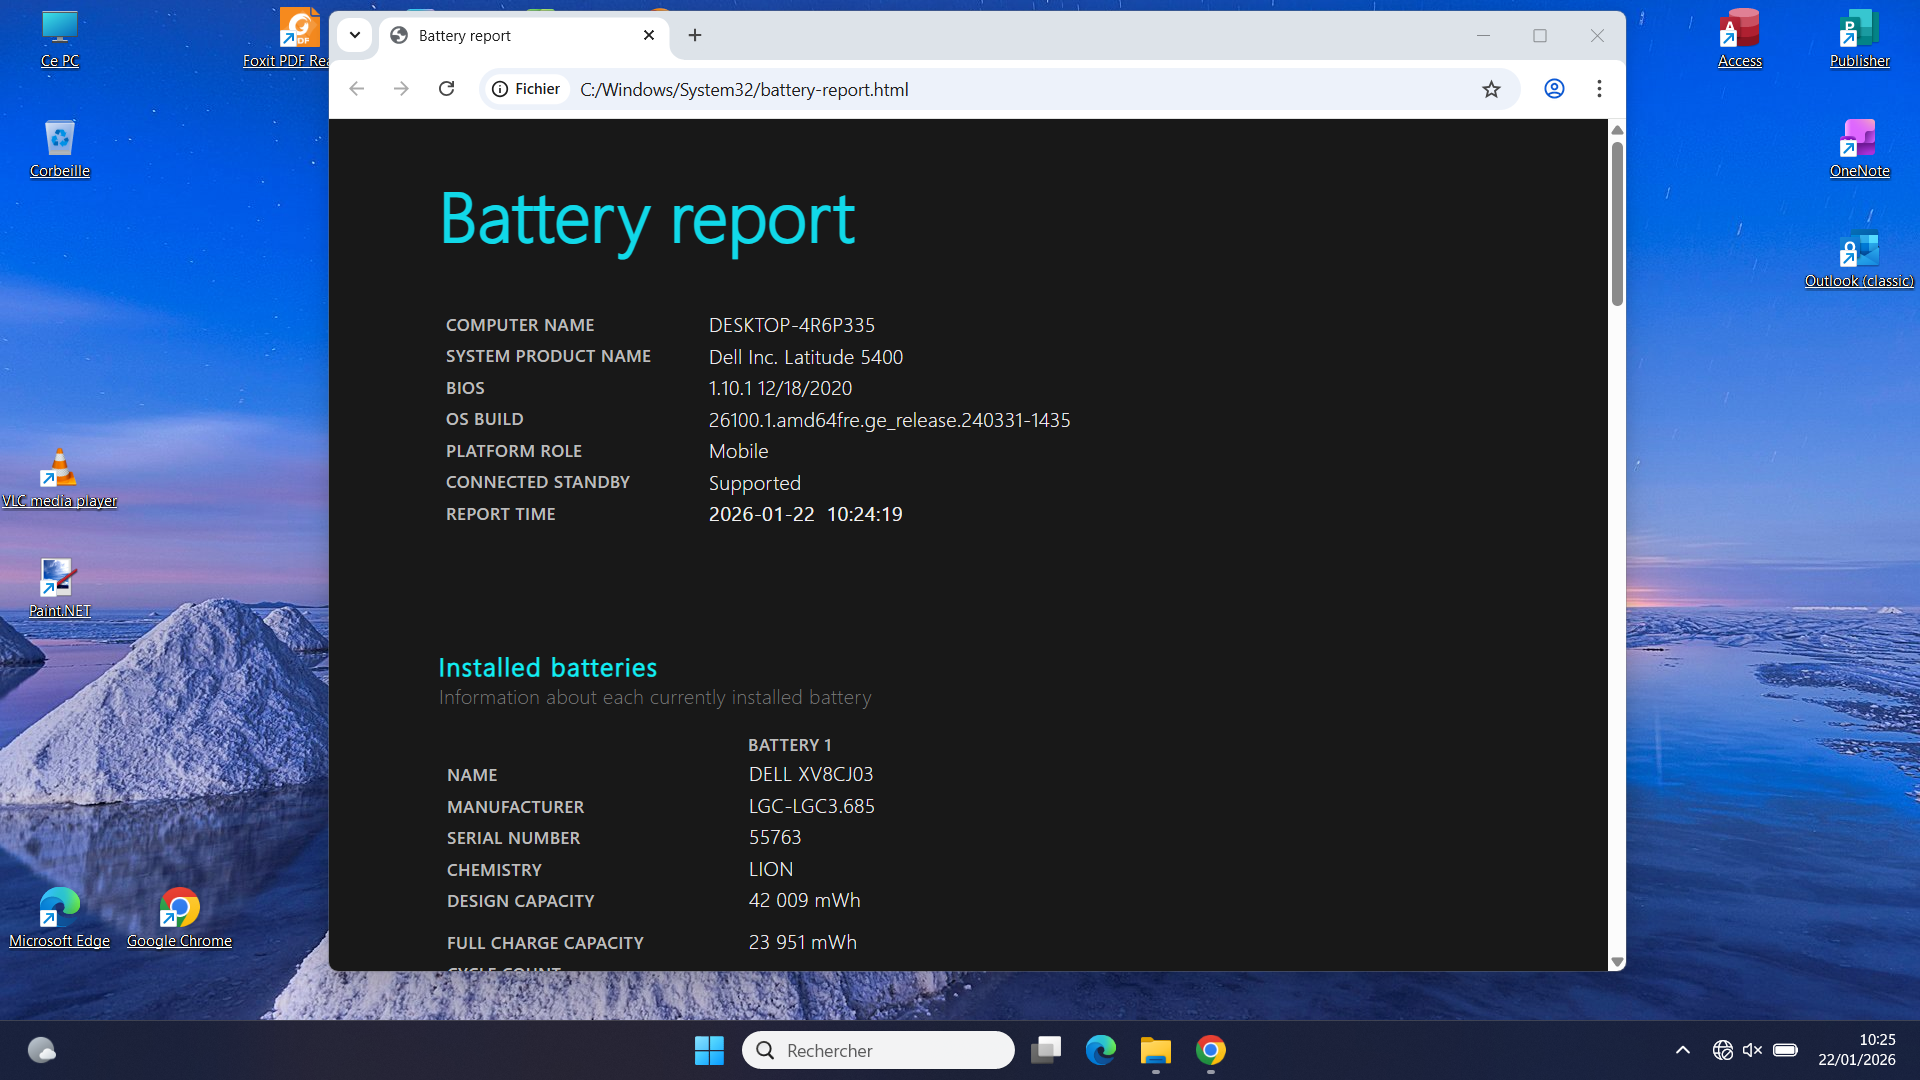Select the VLC media player shortcut
The height and width of the screenshot is (1080, 1920).
coord(60,480)
